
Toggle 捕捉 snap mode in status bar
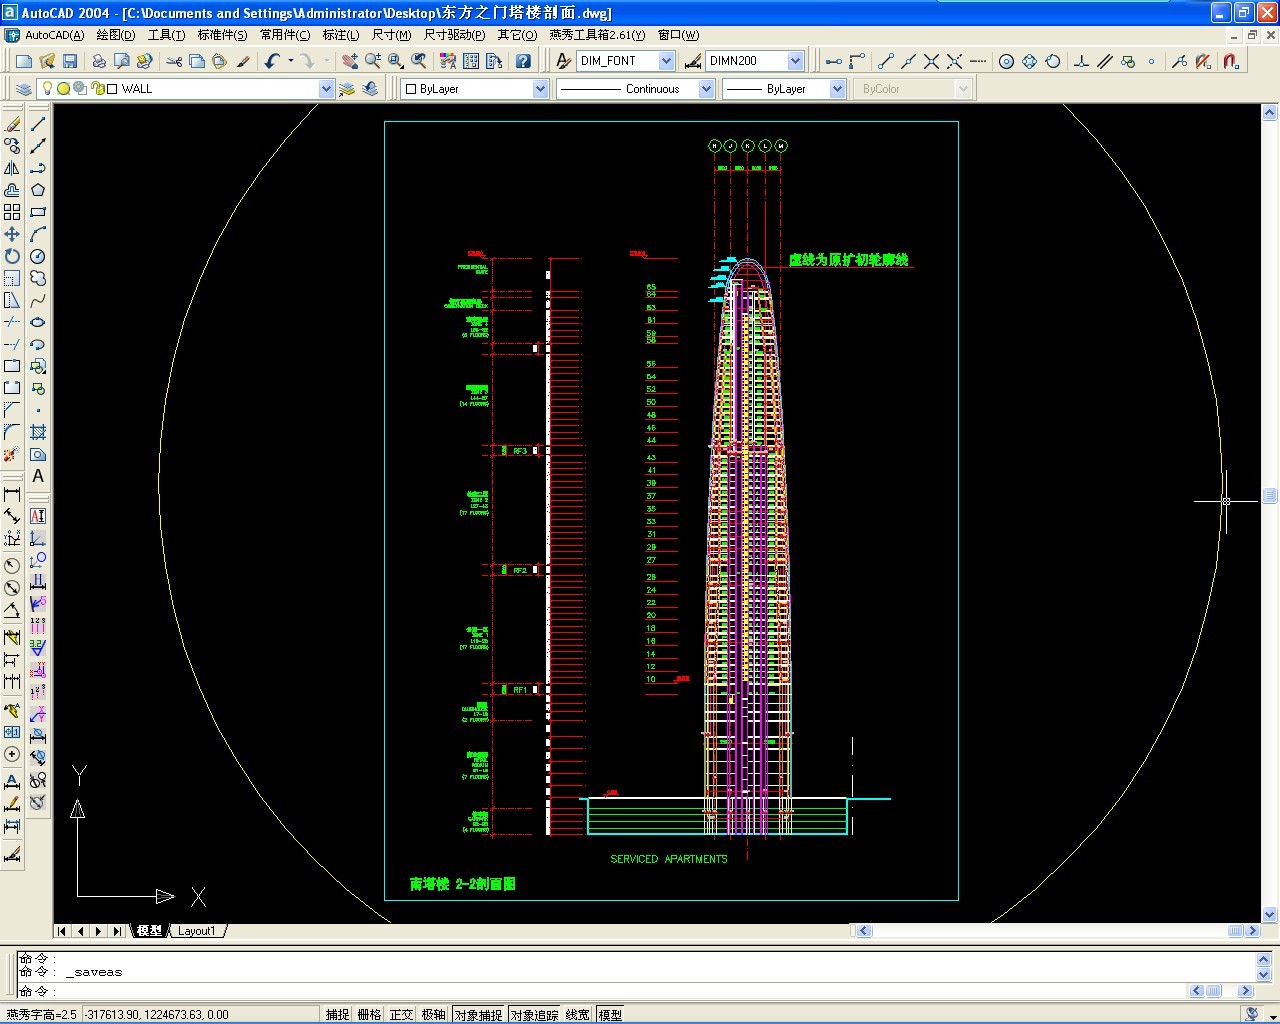(337, 1014)
